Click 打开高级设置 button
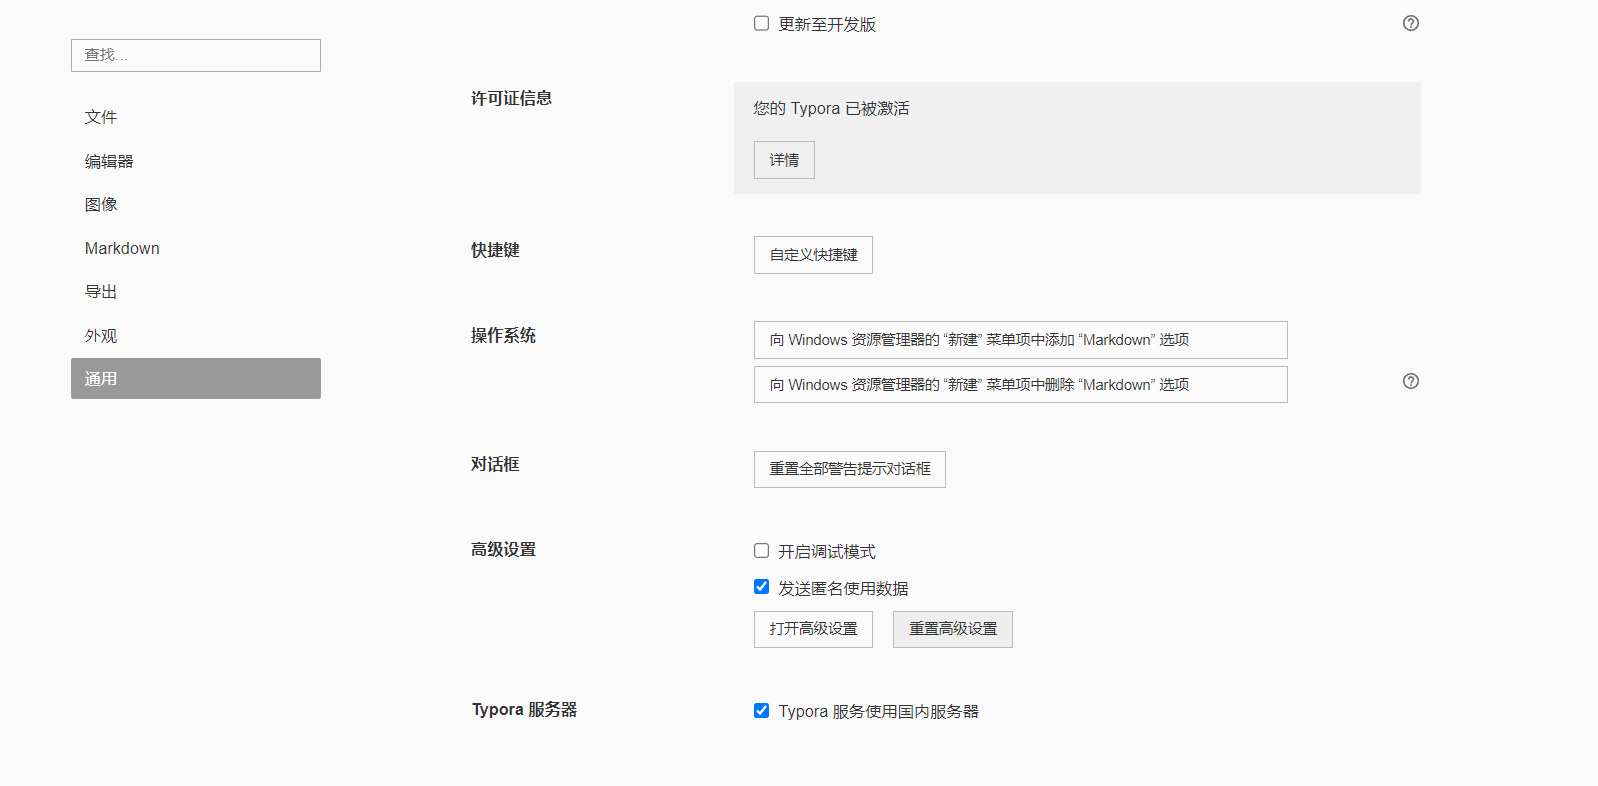 pyautogui.click(x=813, y=629)
